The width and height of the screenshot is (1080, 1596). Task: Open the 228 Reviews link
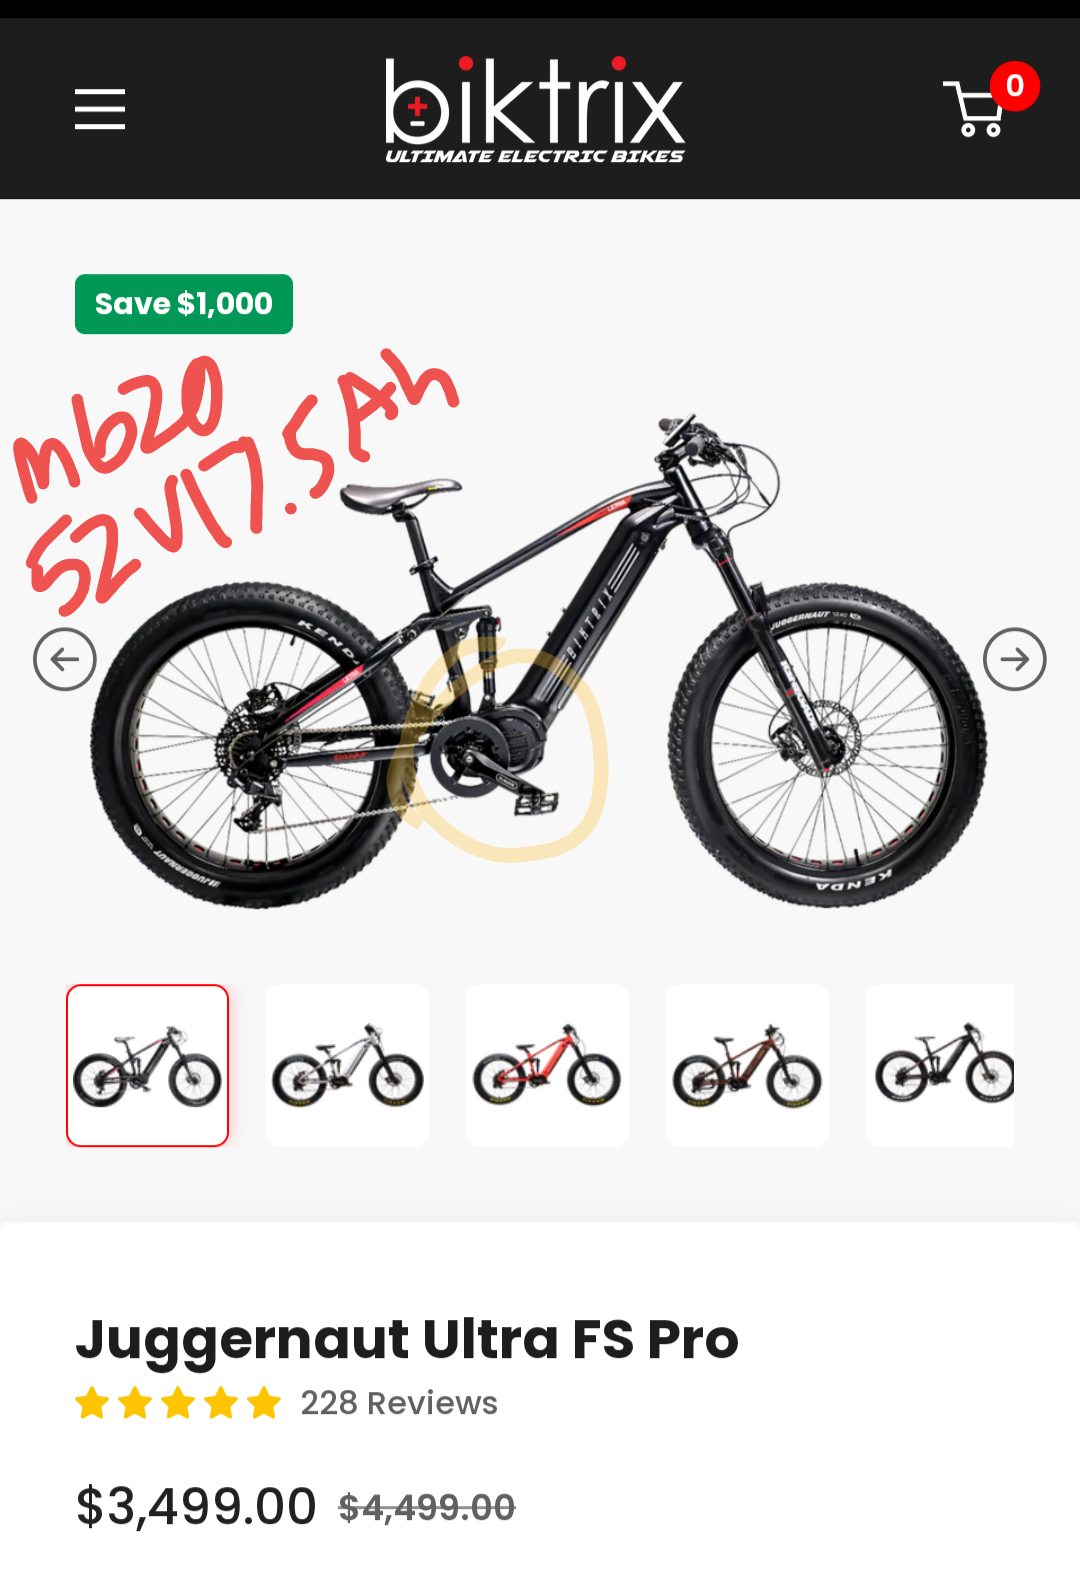click(x=399, y=1403)
